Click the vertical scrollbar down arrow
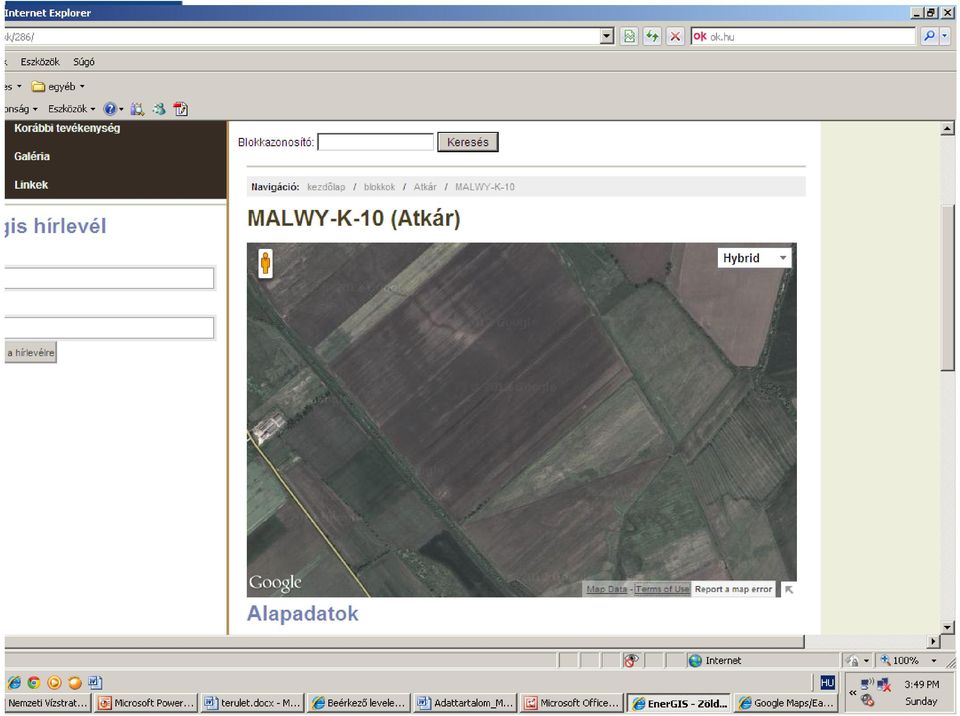This screenshot has height=716, width=960. click(948, 627)
